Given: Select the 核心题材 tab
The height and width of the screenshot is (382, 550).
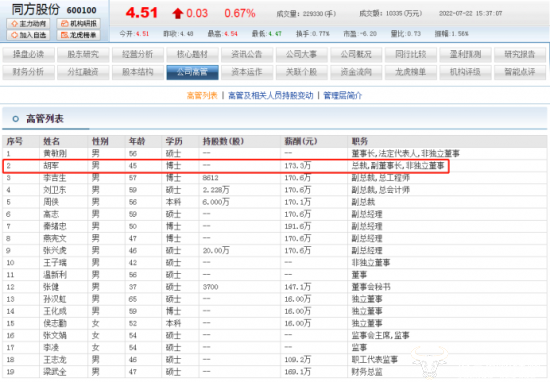Looking at the screenshot, I should (x=193, y=54).
